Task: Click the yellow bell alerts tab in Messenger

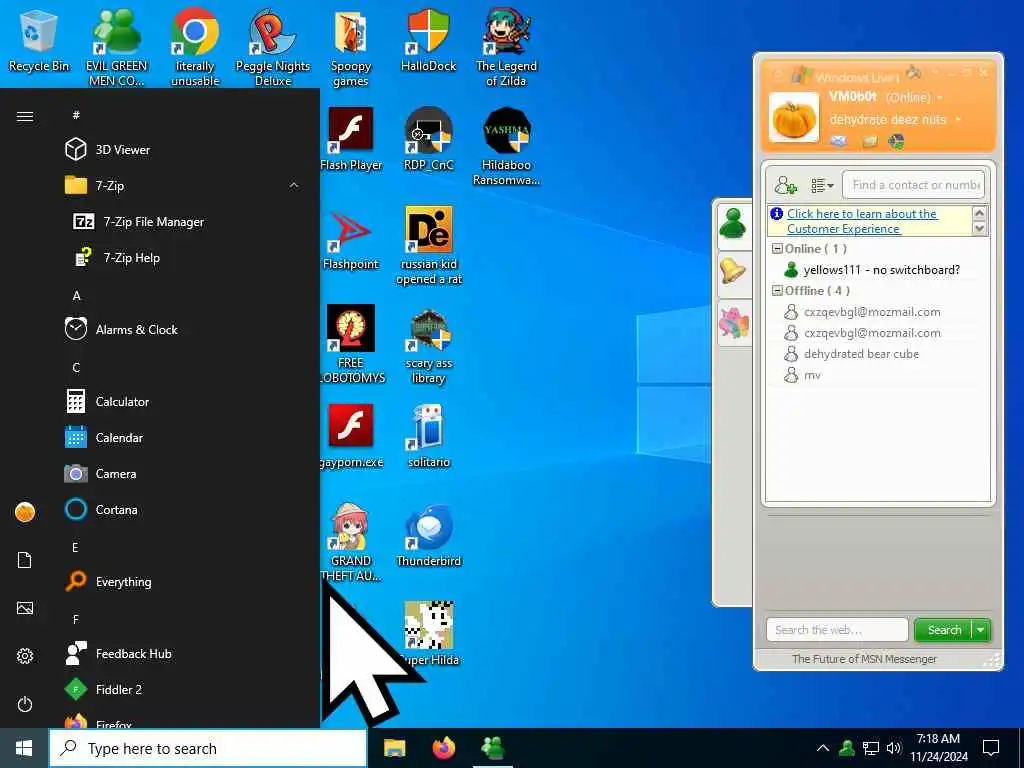Action: (x=733, y=272)
